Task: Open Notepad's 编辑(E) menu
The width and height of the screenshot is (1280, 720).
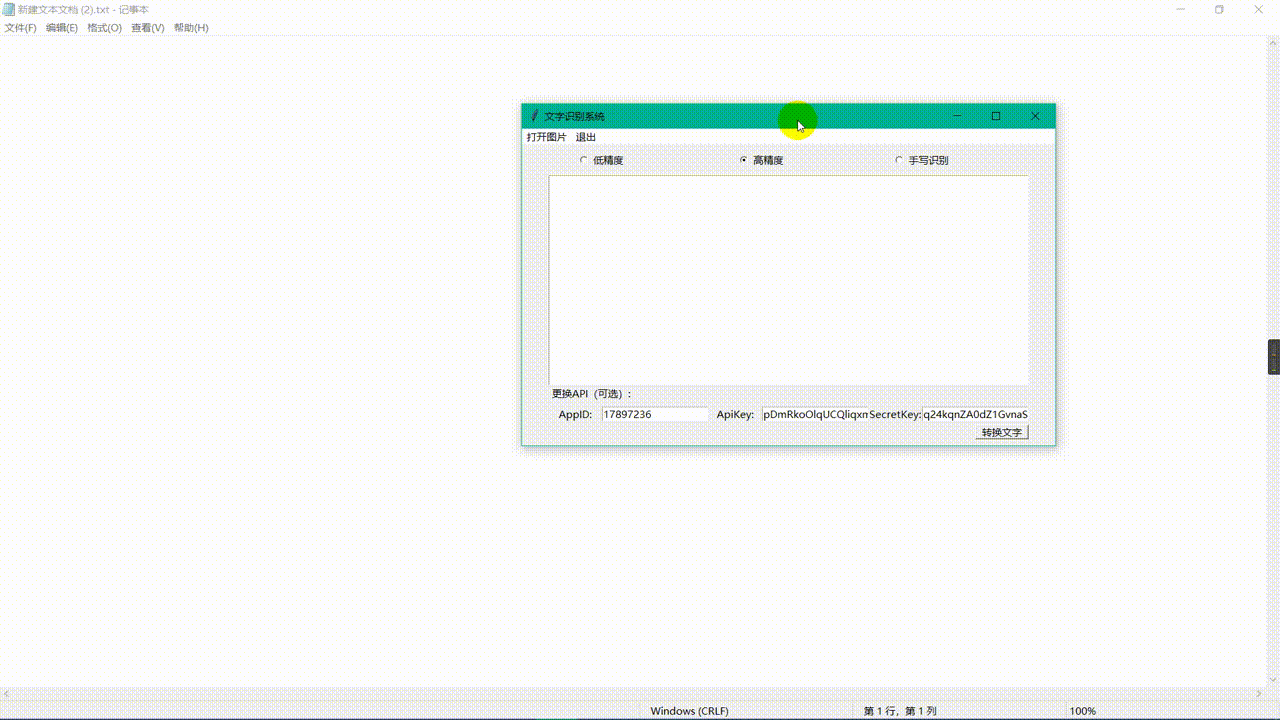Action: point(62,28)
